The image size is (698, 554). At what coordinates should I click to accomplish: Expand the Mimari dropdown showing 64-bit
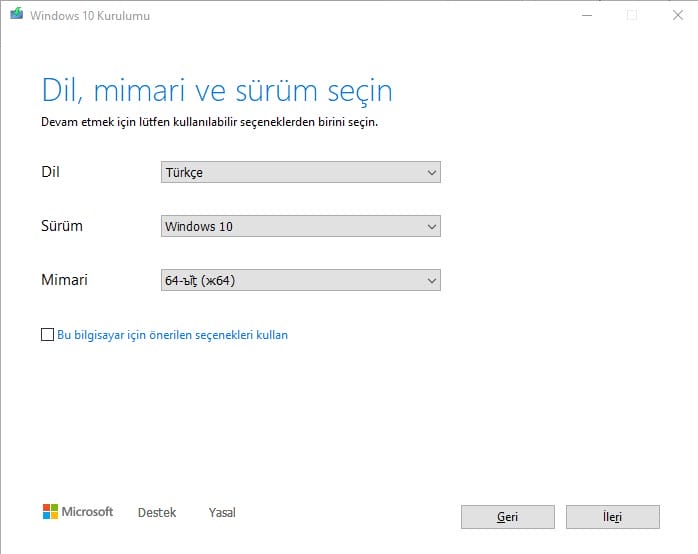click(300, 281)
